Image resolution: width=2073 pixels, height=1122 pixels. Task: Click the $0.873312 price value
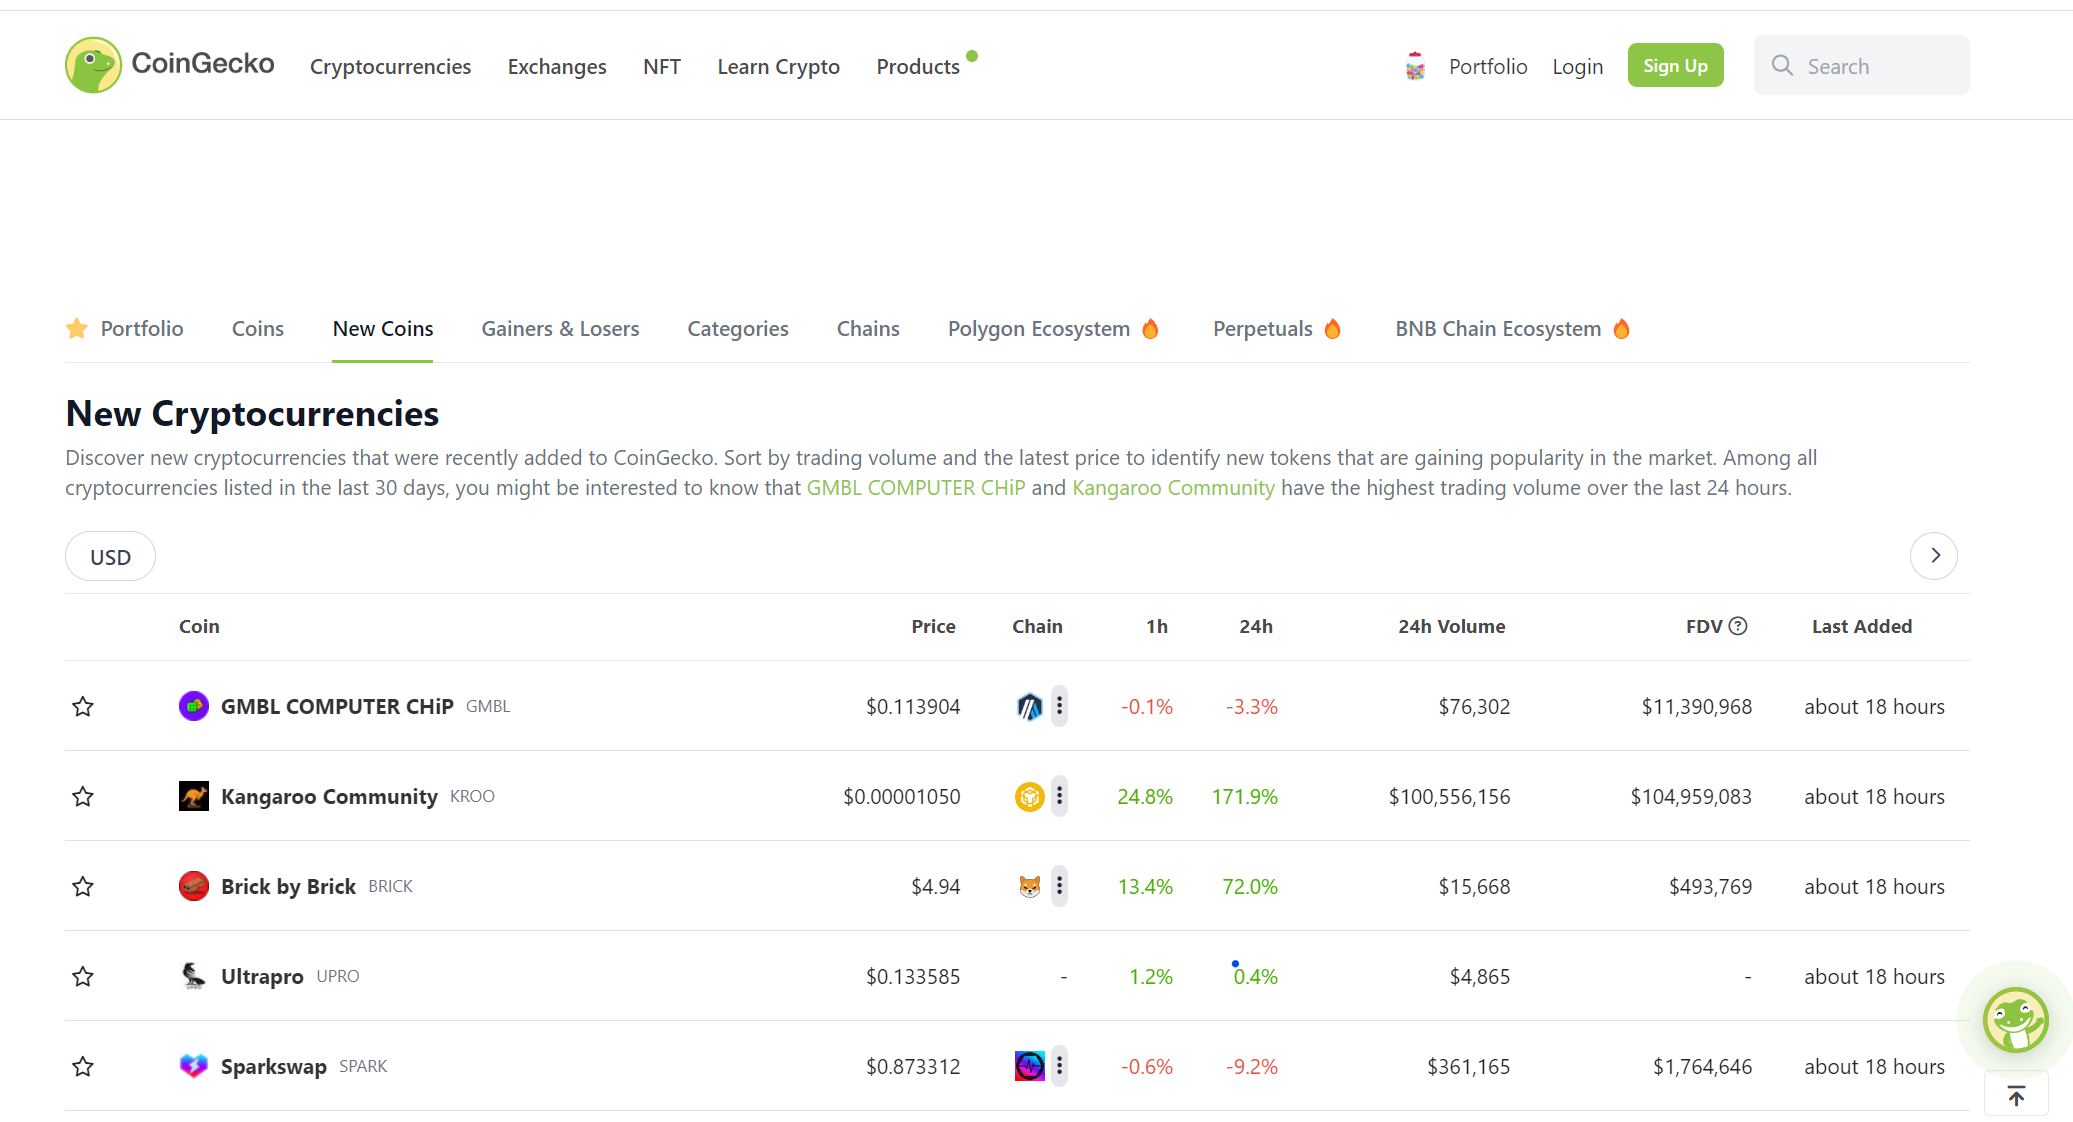(913, 1066)
